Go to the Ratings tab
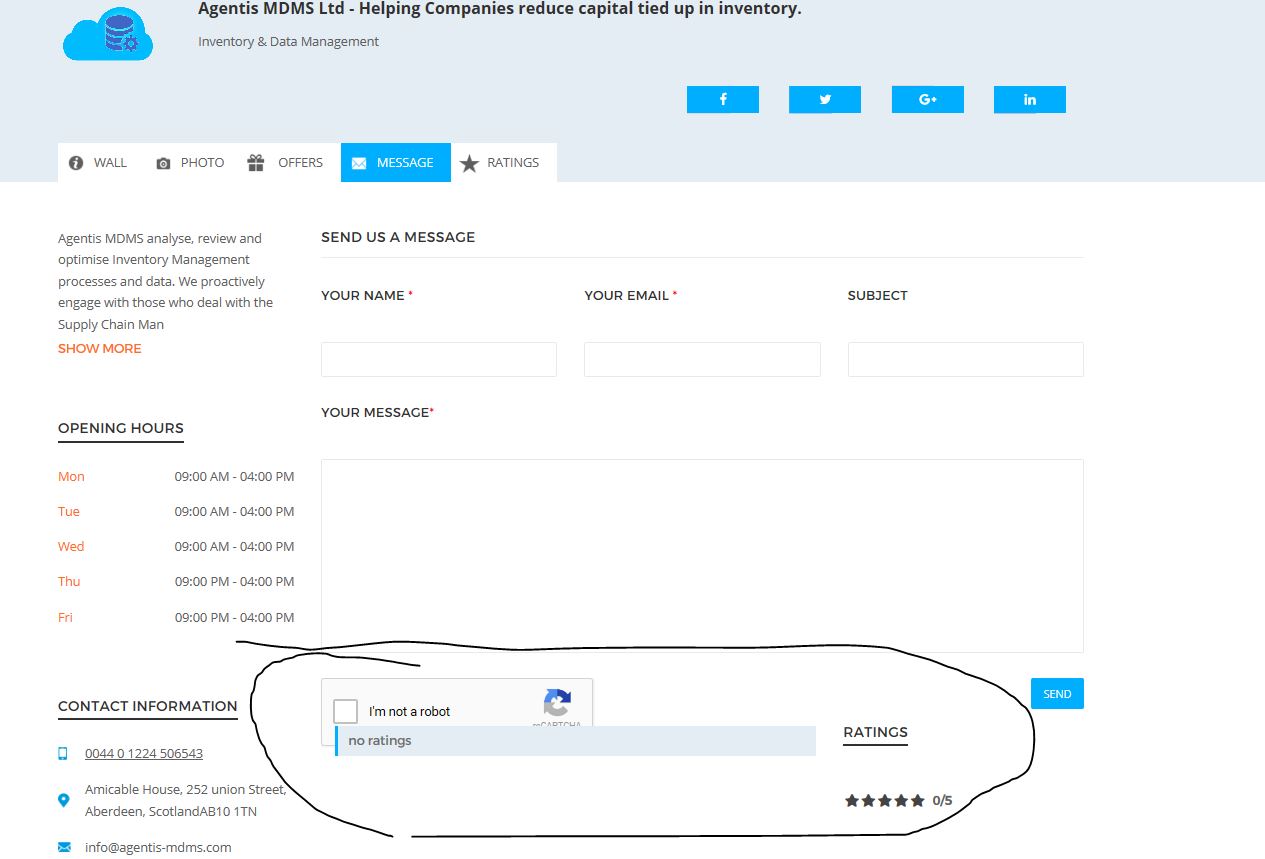This screenshot has height=859, width=1265. pos(500,162)
